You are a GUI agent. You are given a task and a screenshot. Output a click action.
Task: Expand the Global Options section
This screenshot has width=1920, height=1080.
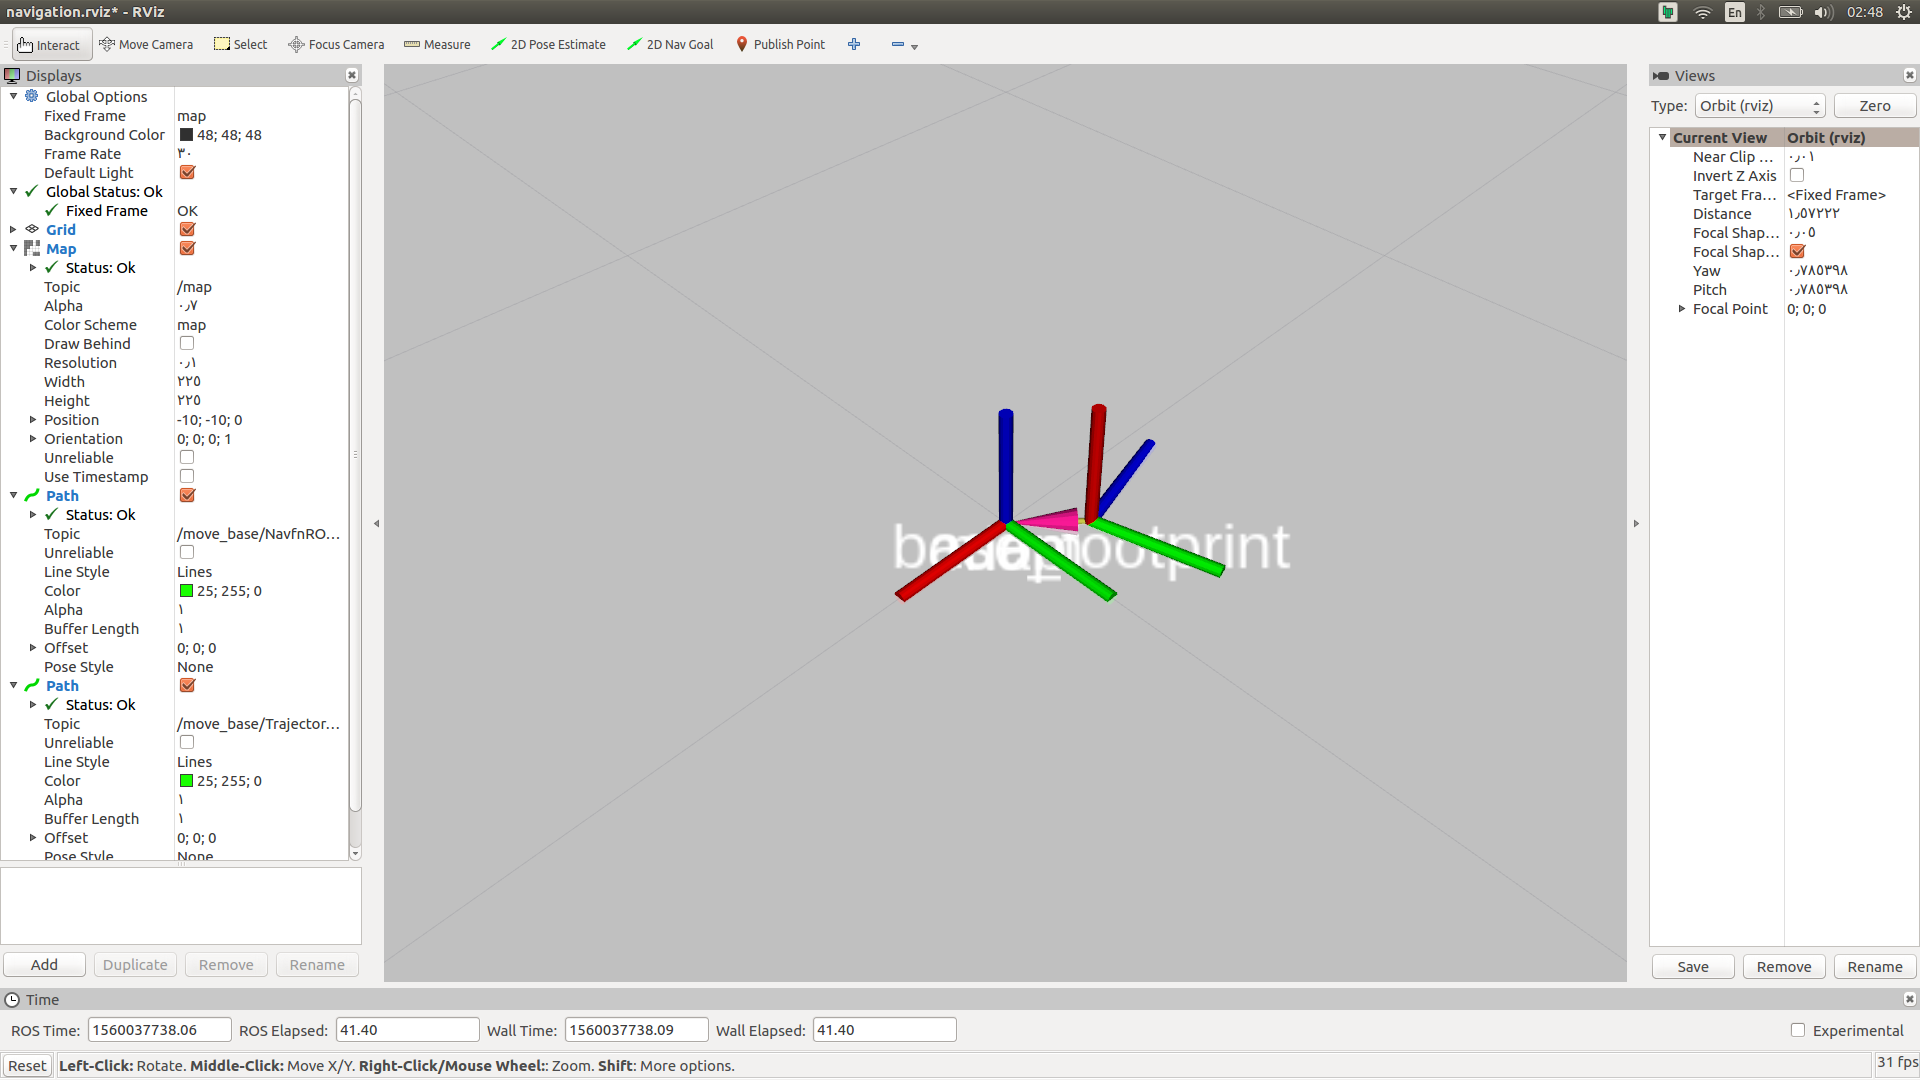point(13,96)
